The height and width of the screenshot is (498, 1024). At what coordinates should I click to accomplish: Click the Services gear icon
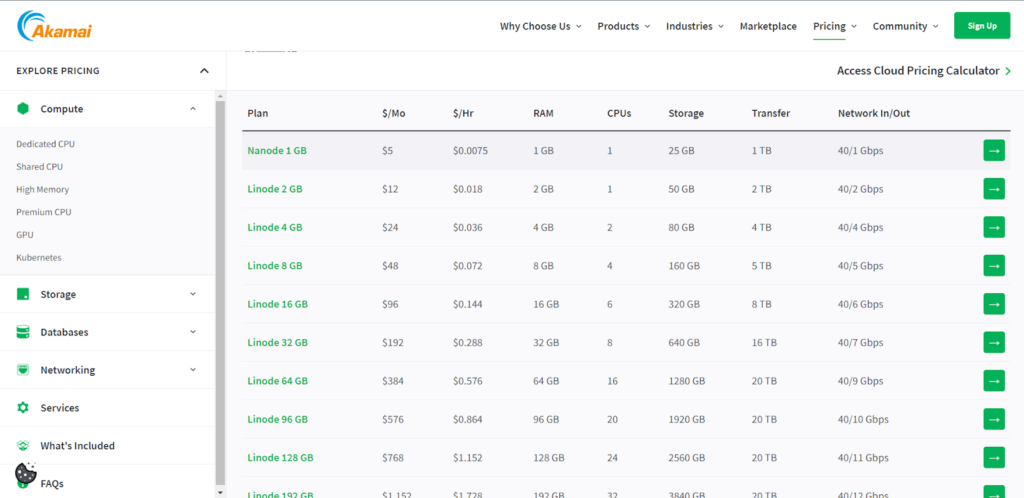[23, 408]
